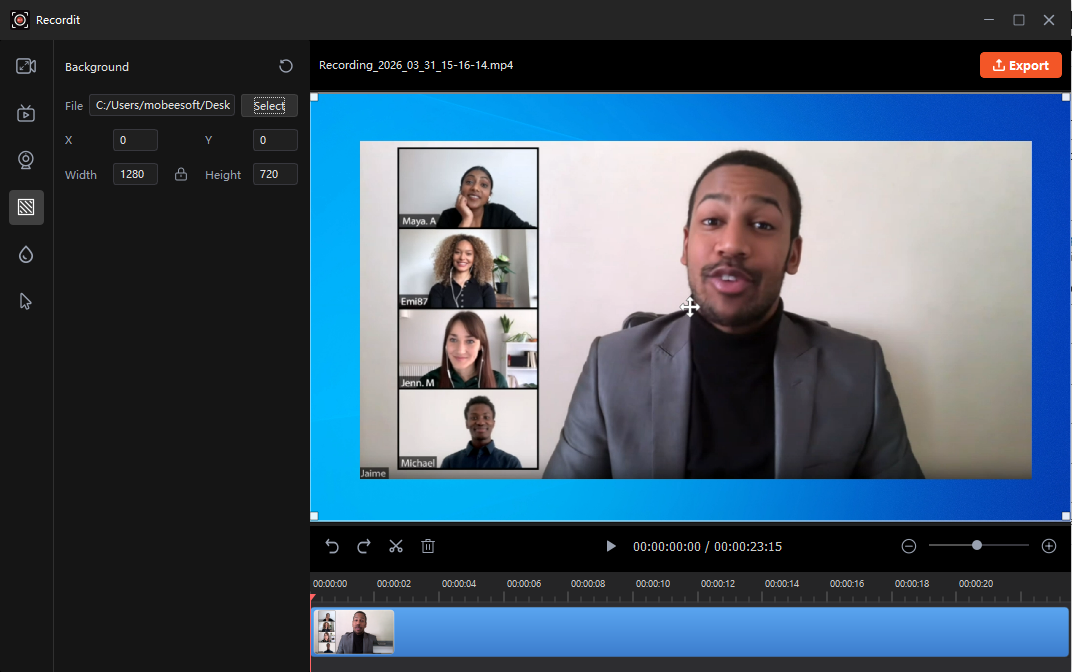Click the redo arrow icon

click(x=364, y=546)
